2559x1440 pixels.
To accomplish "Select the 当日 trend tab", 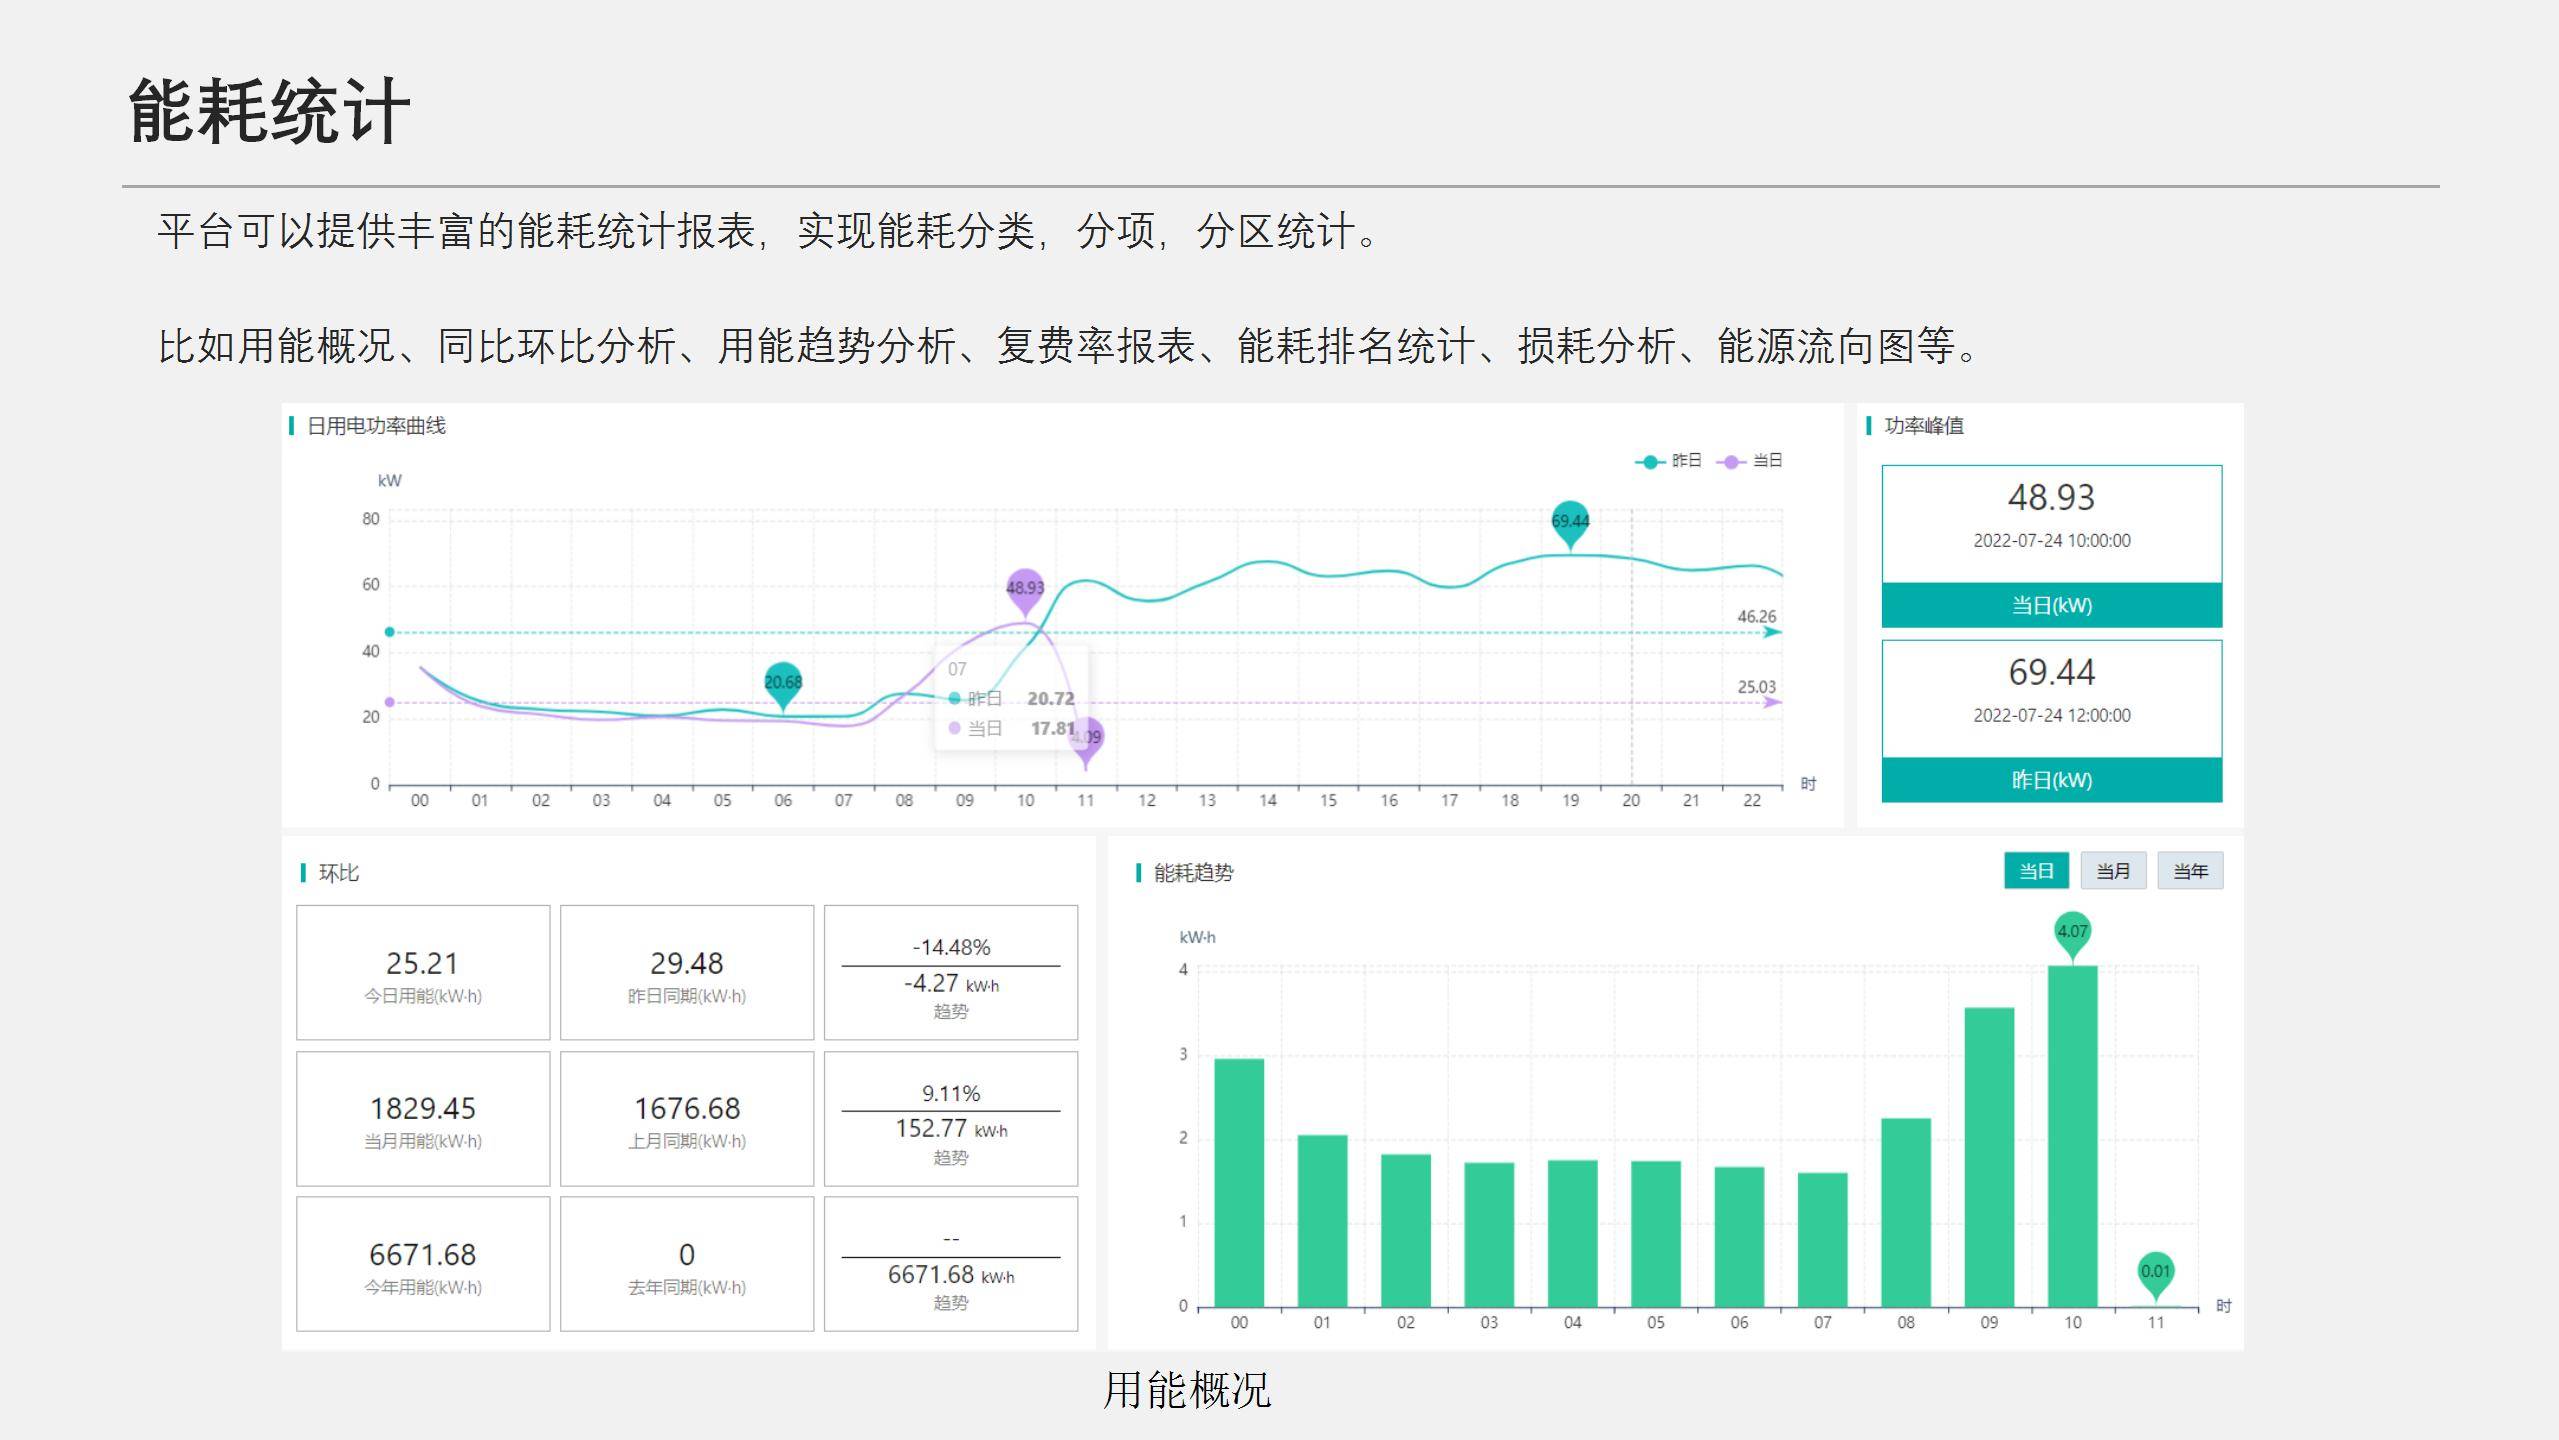I will click(2036, 871).
